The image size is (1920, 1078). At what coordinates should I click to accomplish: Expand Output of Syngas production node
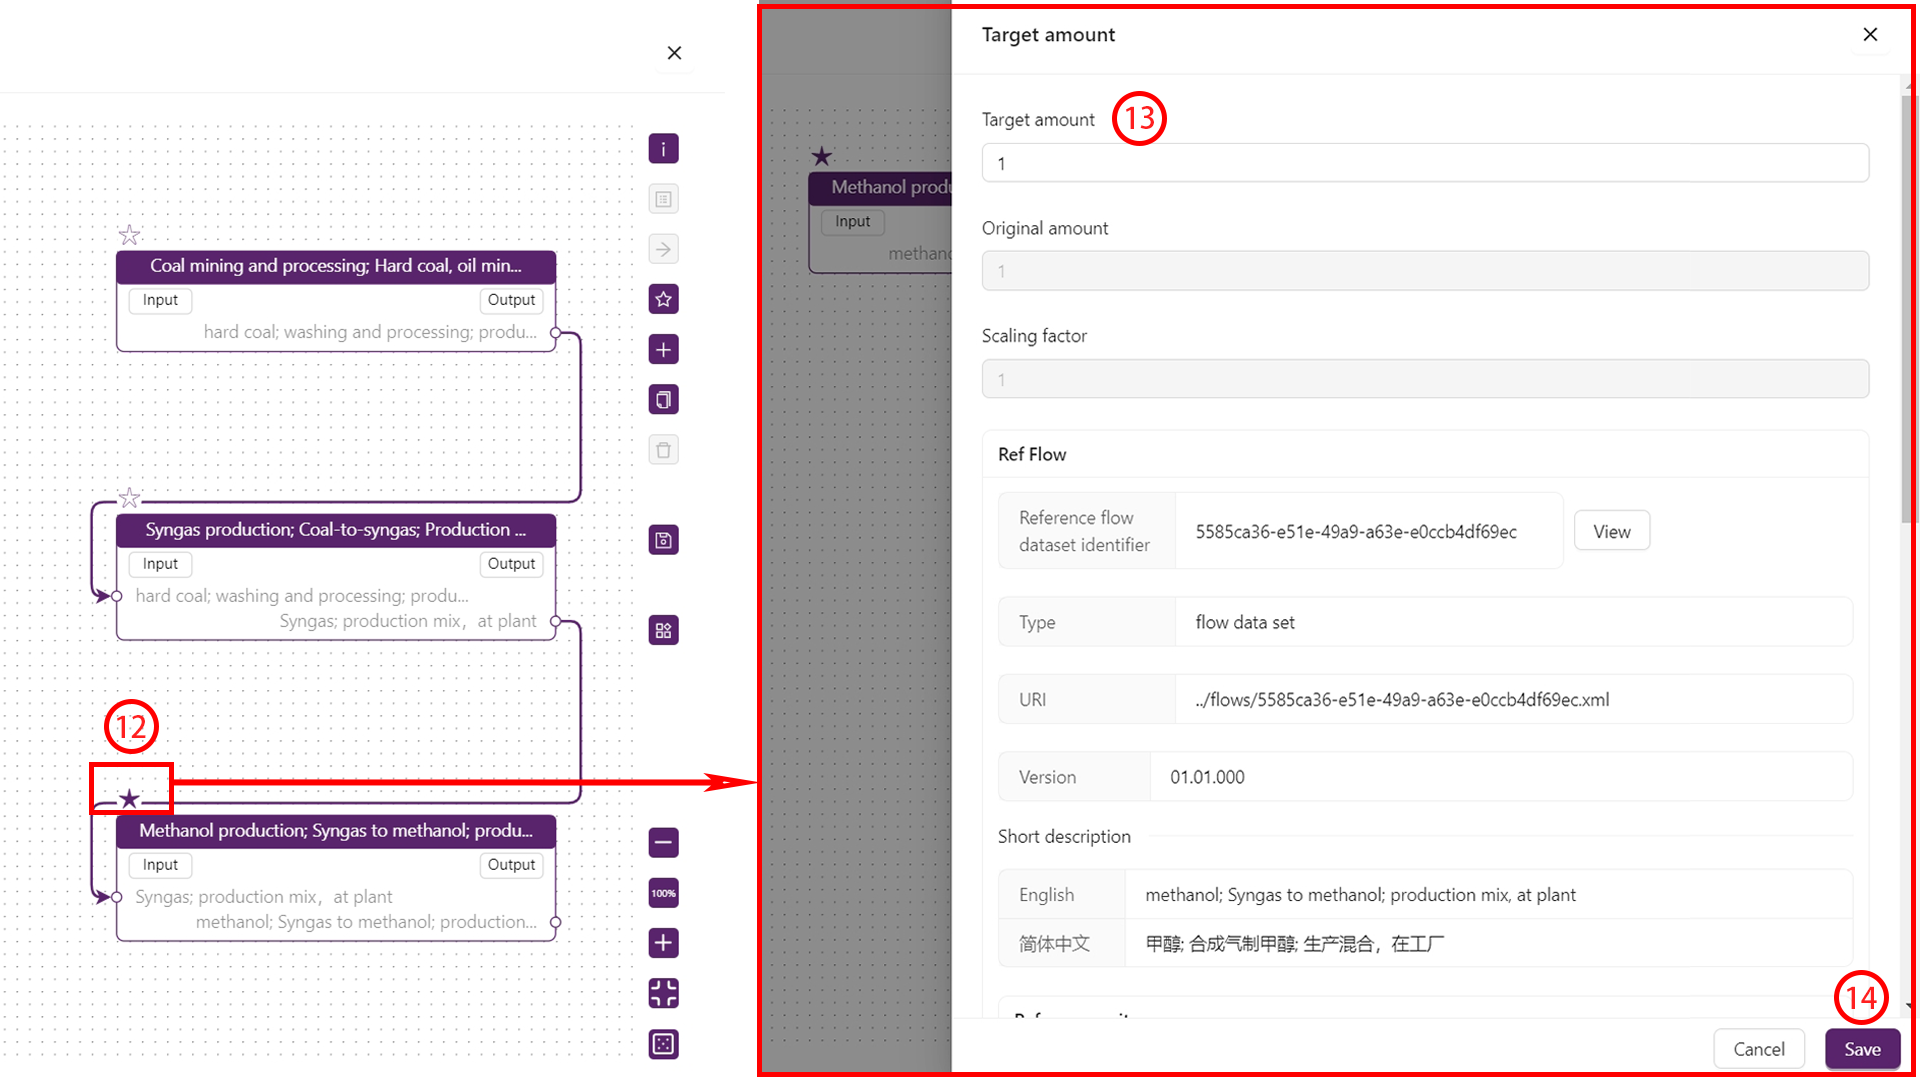pyautogui.click(x=511, y=564)
